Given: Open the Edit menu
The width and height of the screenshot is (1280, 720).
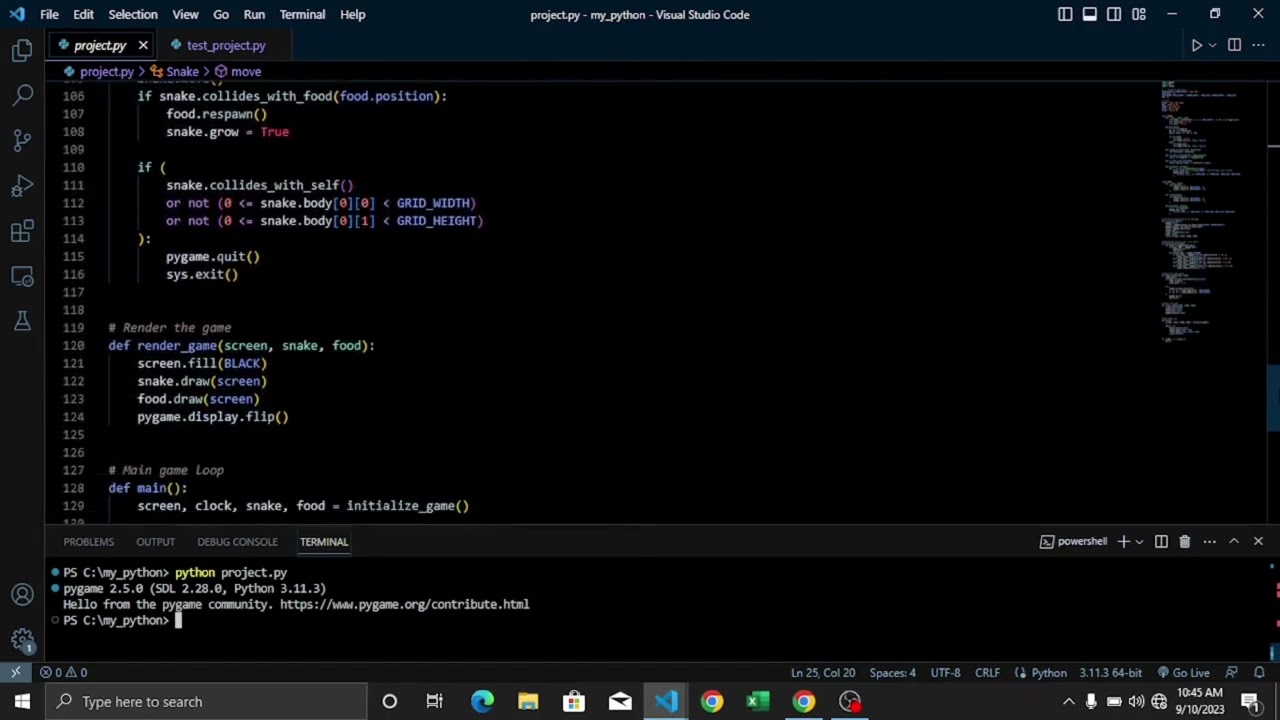Looking at the screenshot, I should pyautogui.click(x=83, y=14).
